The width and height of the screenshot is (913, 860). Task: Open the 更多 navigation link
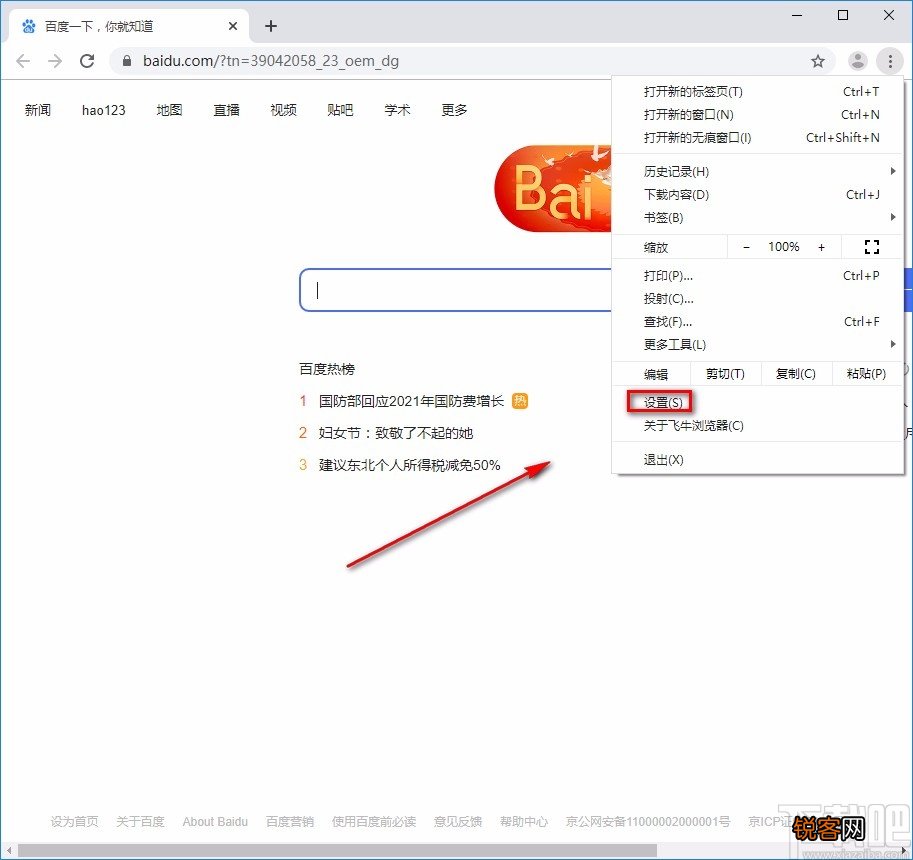tap(454, 110)
